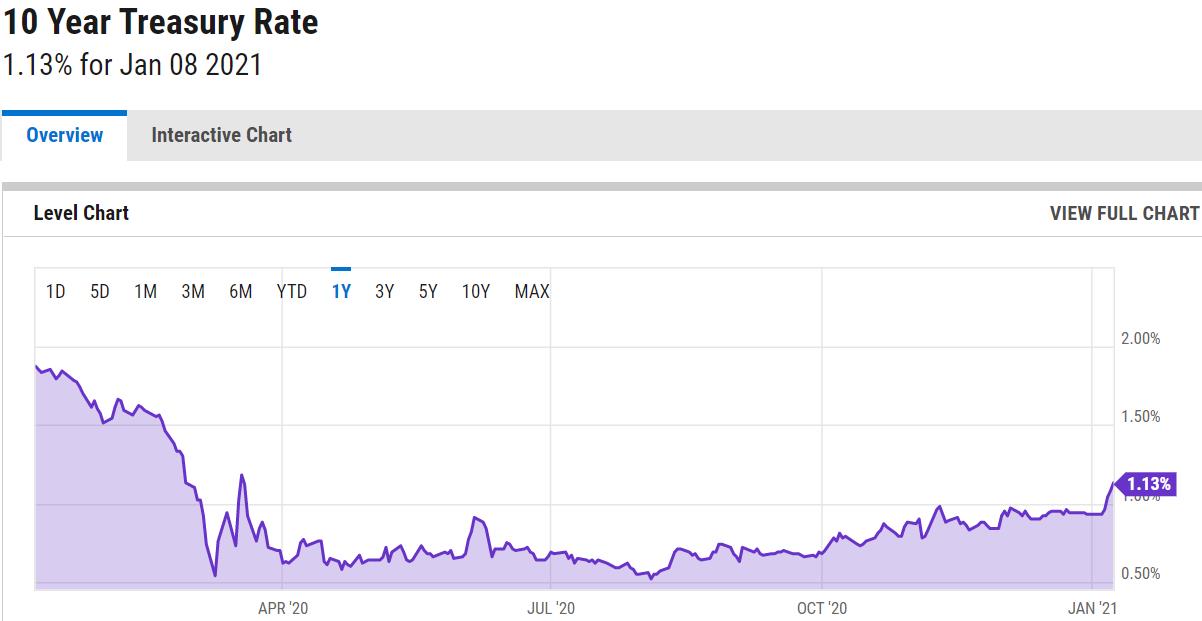This screenshot has width=1202, height=621.
Task: Set chart range to YTD
Action: point(292,292)
